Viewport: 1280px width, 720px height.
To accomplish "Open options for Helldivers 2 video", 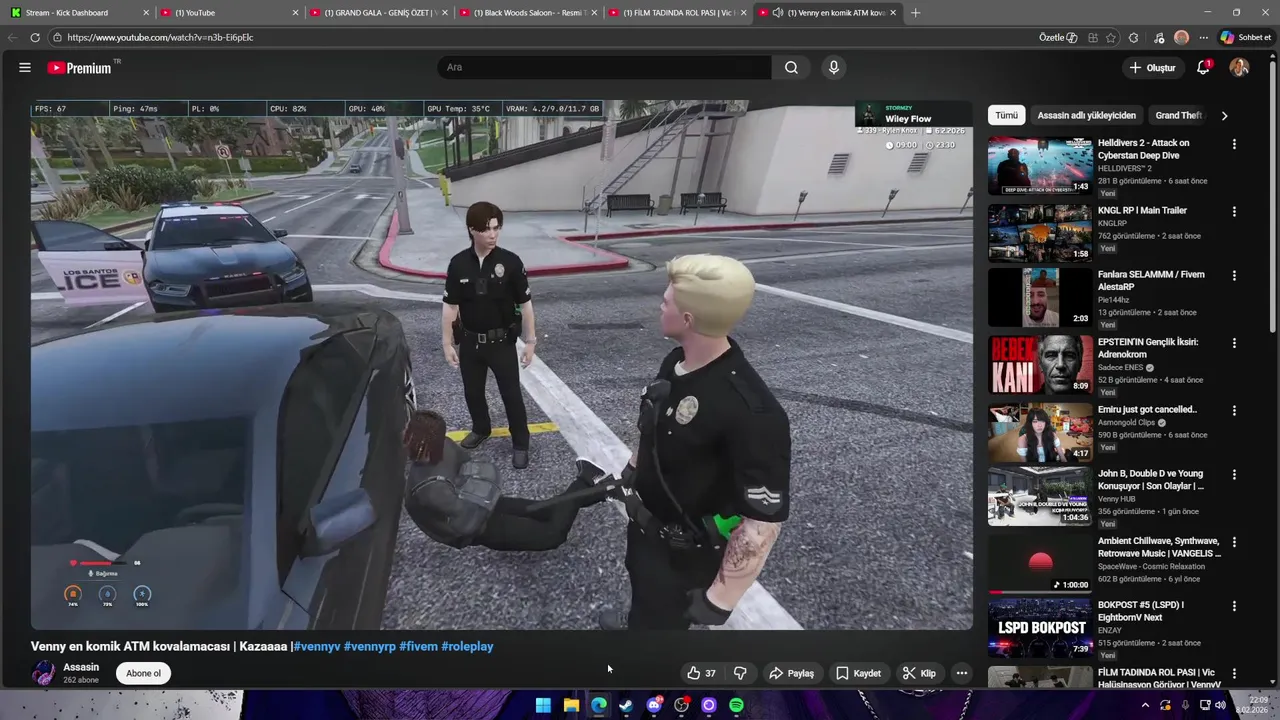I will point(1234,144).
